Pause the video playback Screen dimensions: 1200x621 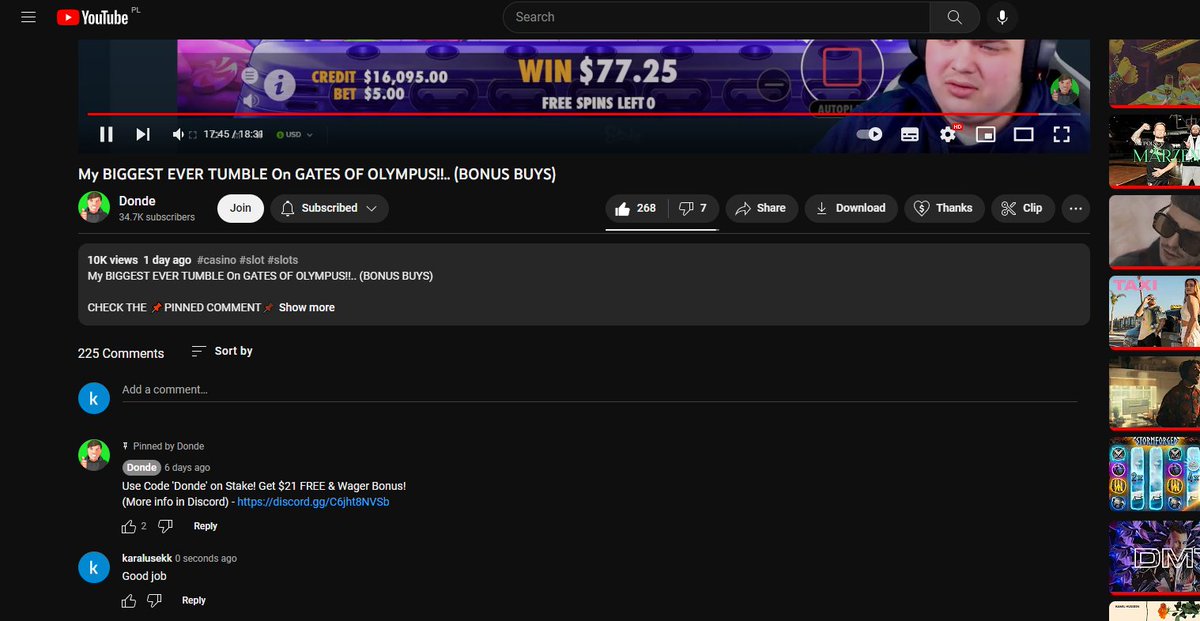(106, 134)
